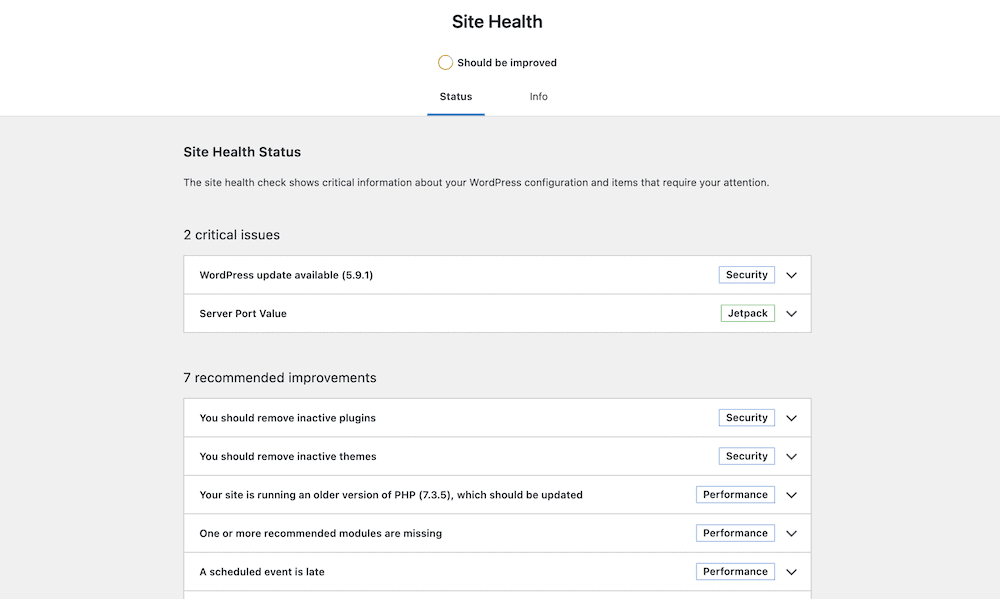This screenshot has height=599, width=1000.
Task: Click the Jetpack badge on Server Port Value row
Action: [x=747, y=313]
